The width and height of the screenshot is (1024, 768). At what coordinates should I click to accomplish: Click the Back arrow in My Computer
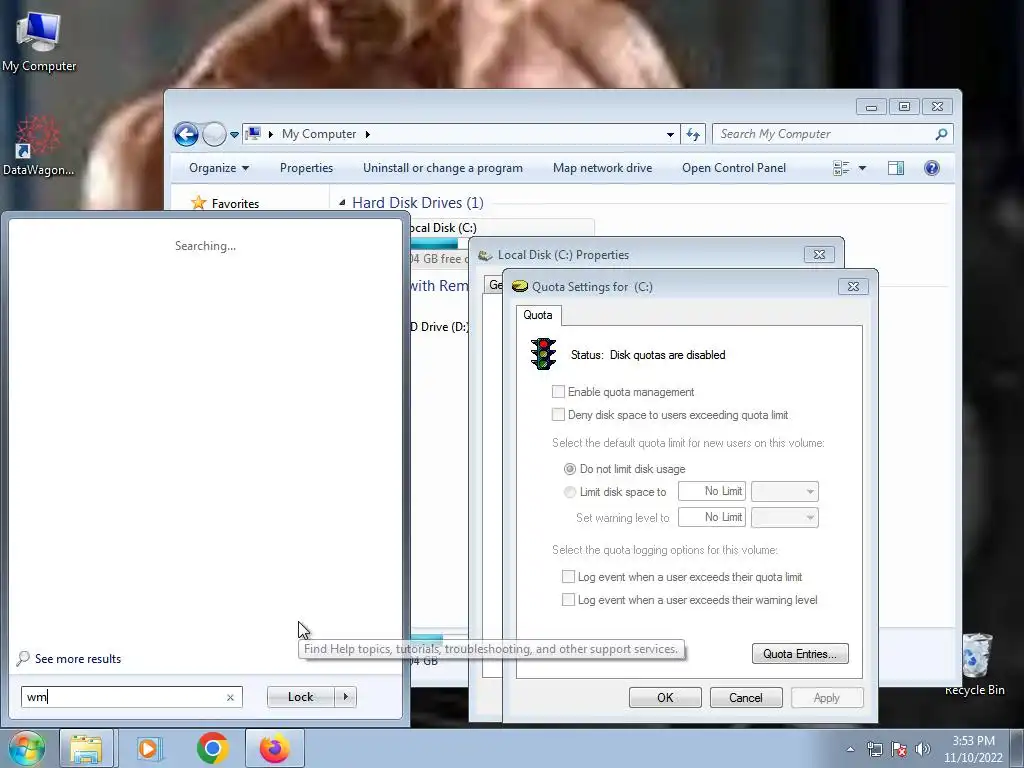[x=186, y=135]
